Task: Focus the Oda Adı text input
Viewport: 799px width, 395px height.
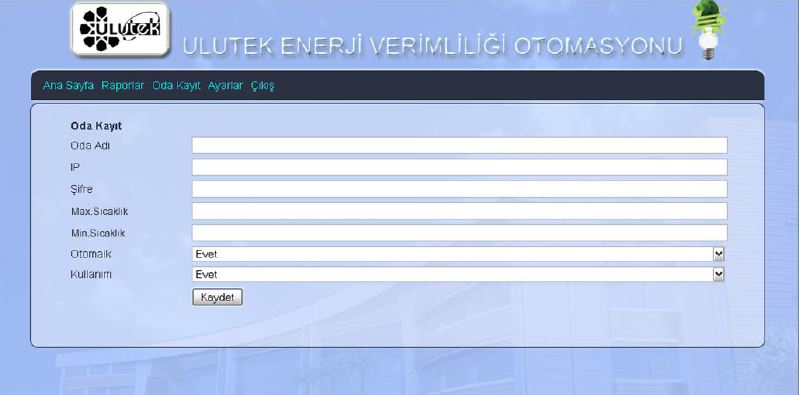Action: pyautogui.click(x=460, y=145)
